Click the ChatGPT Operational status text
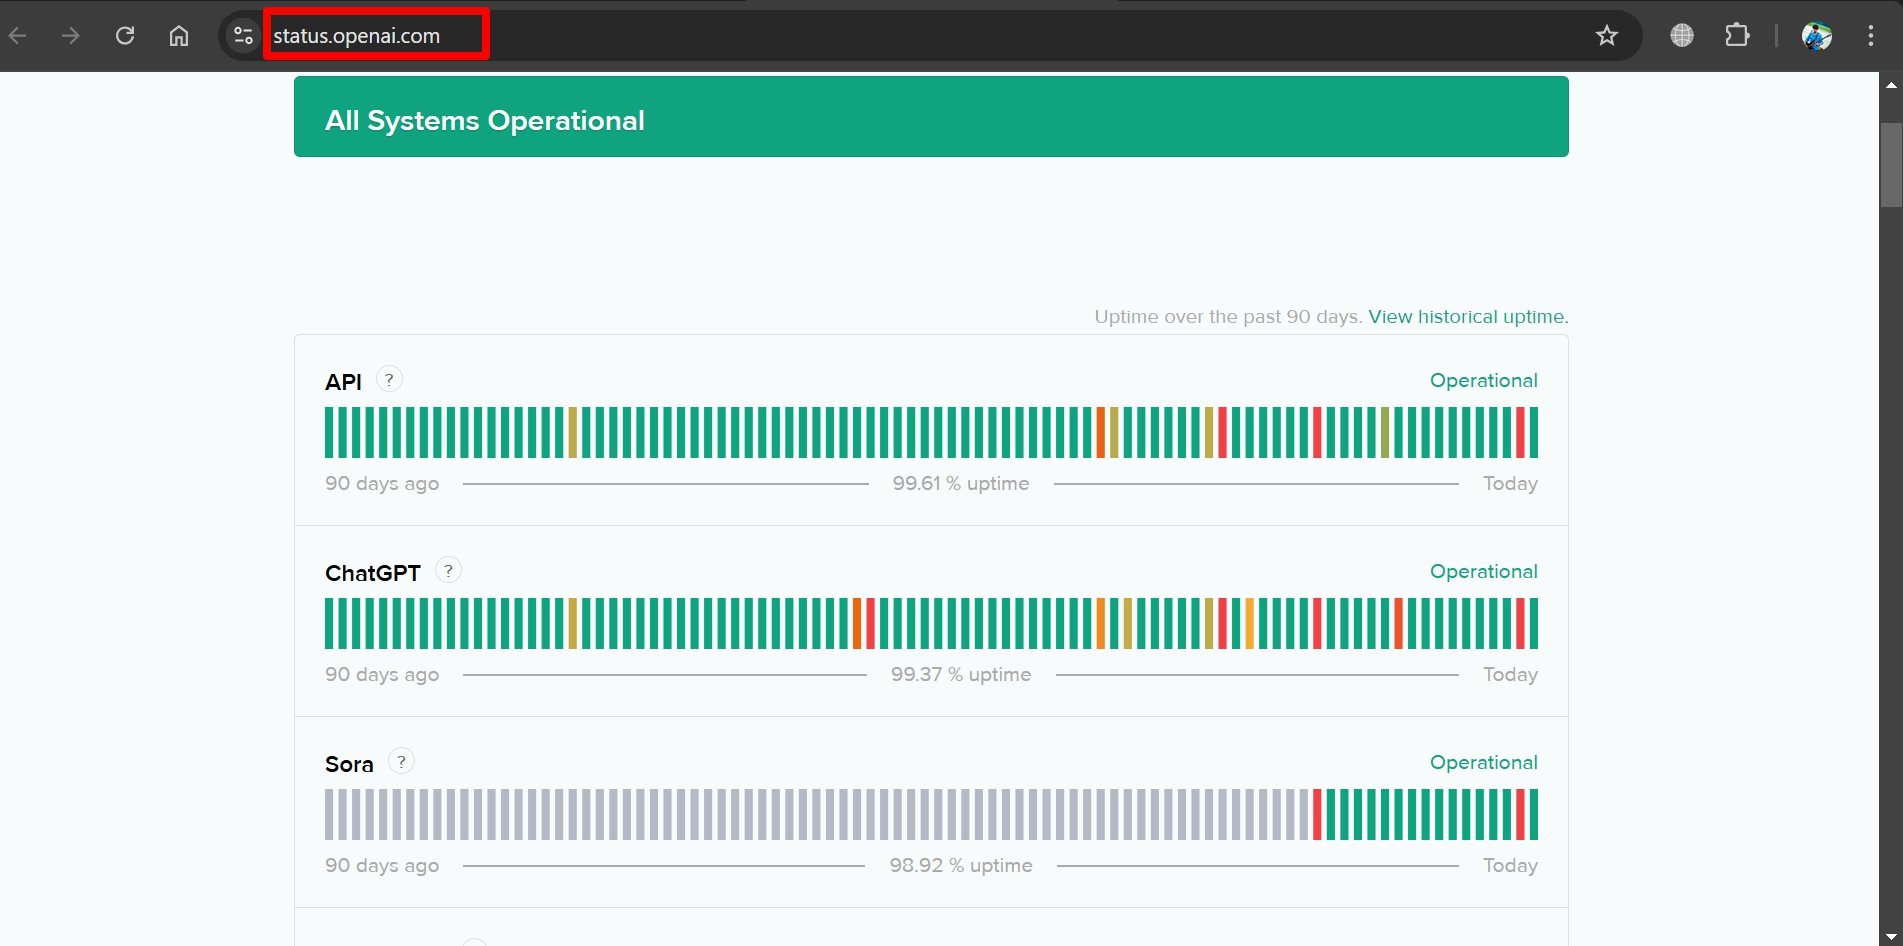 click(x=1483, y=571)
